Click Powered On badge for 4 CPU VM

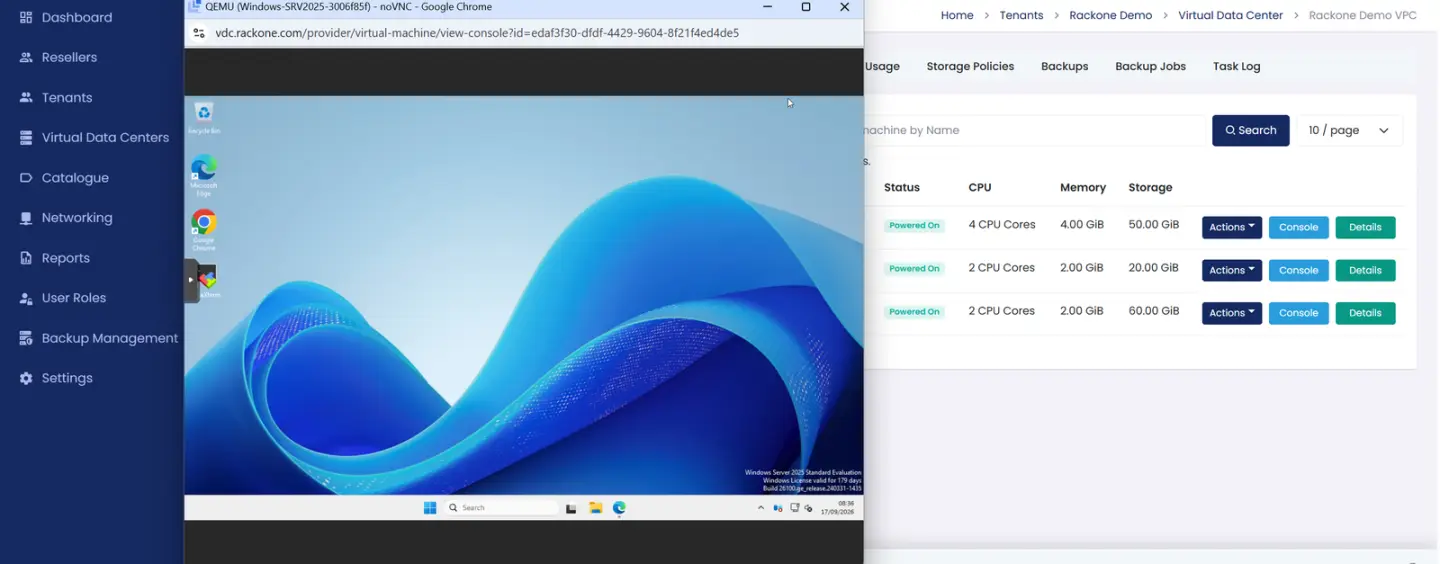point(914,225)
